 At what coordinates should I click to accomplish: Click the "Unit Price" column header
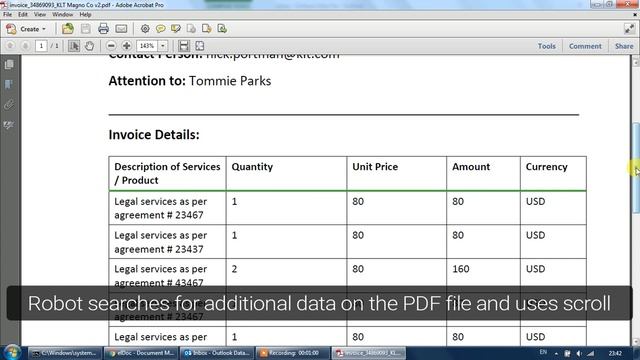click(x=375, y=167)
